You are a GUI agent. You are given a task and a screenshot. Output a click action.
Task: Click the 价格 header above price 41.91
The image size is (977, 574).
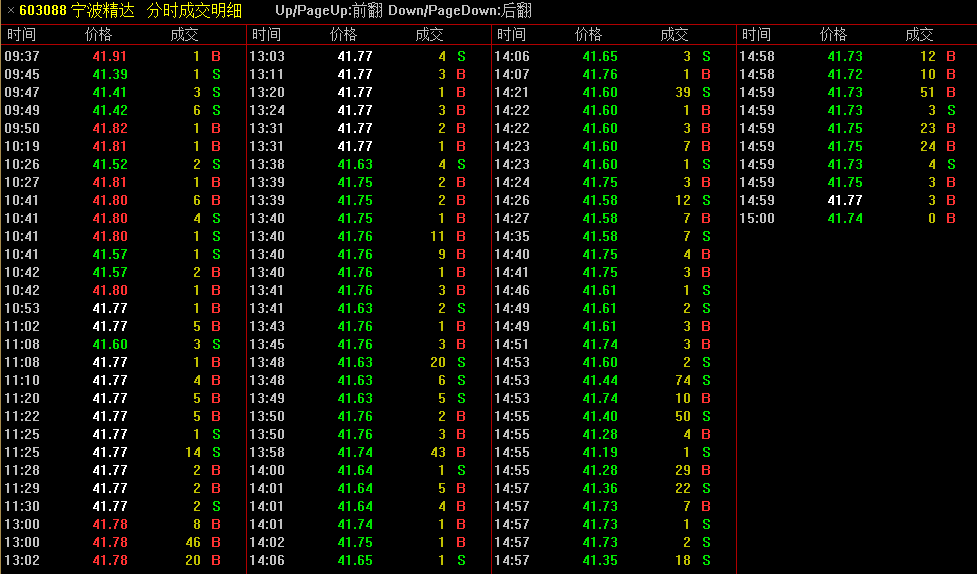[x=98, y=34]
